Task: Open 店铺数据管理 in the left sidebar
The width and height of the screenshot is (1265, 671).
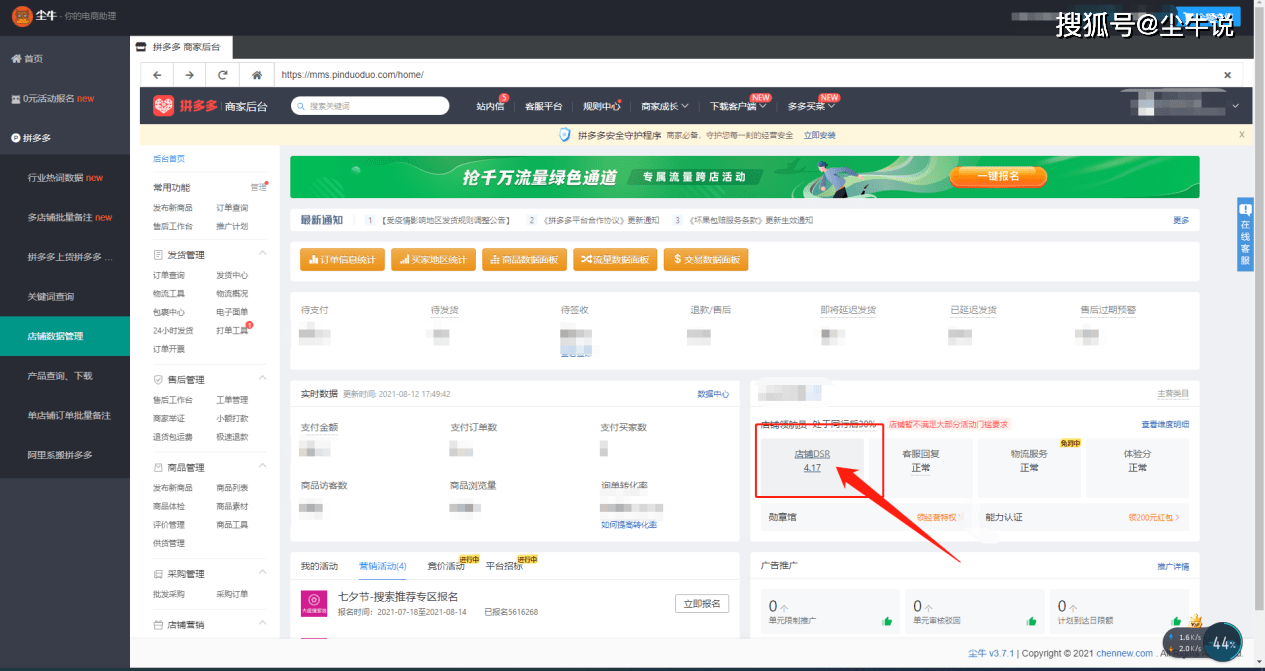Action: pos(65,336)
